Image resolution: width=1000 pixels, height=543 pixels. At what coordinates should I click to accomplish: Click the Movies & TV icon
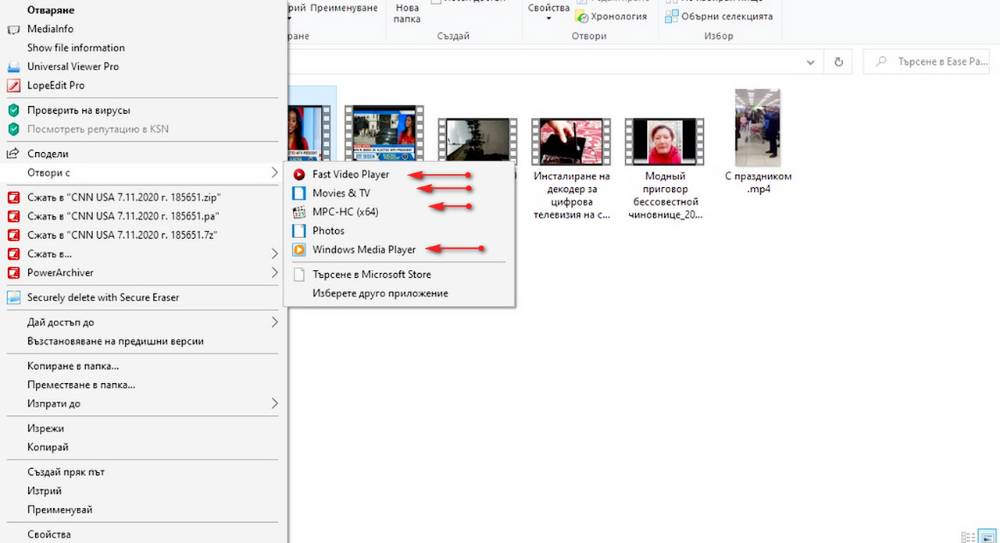(298, 193)
